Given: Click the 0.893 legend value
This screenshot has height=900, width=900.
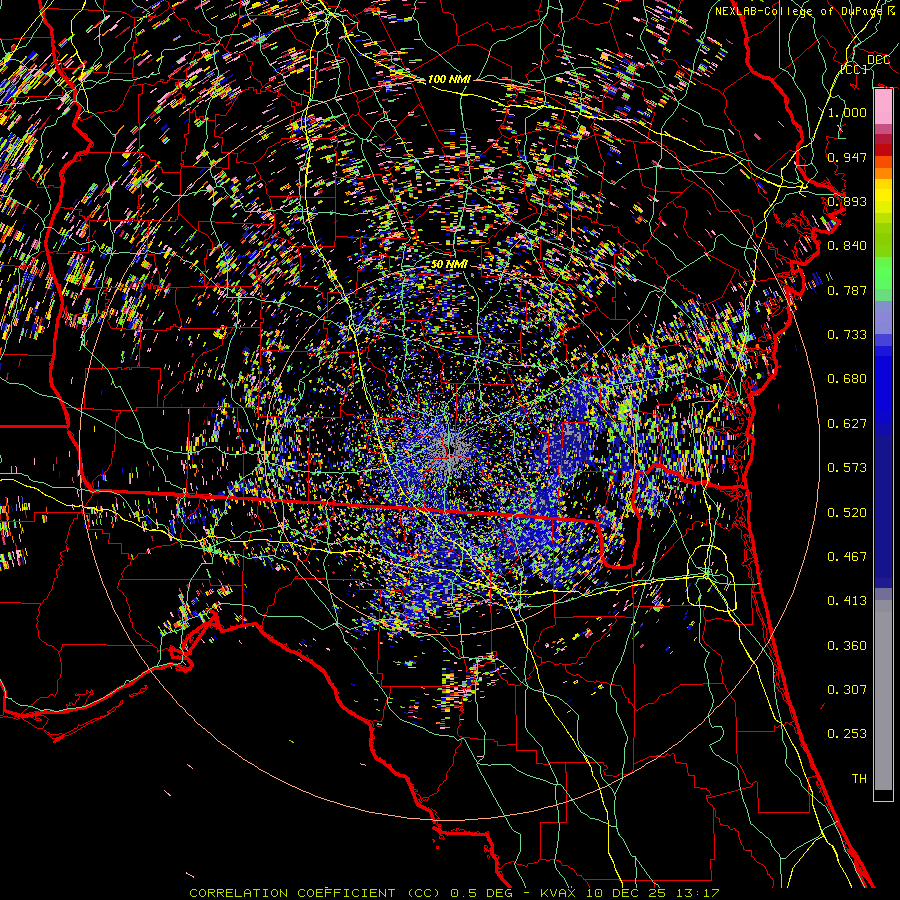Looking at the screenshot, I should (x=847, y=201).
